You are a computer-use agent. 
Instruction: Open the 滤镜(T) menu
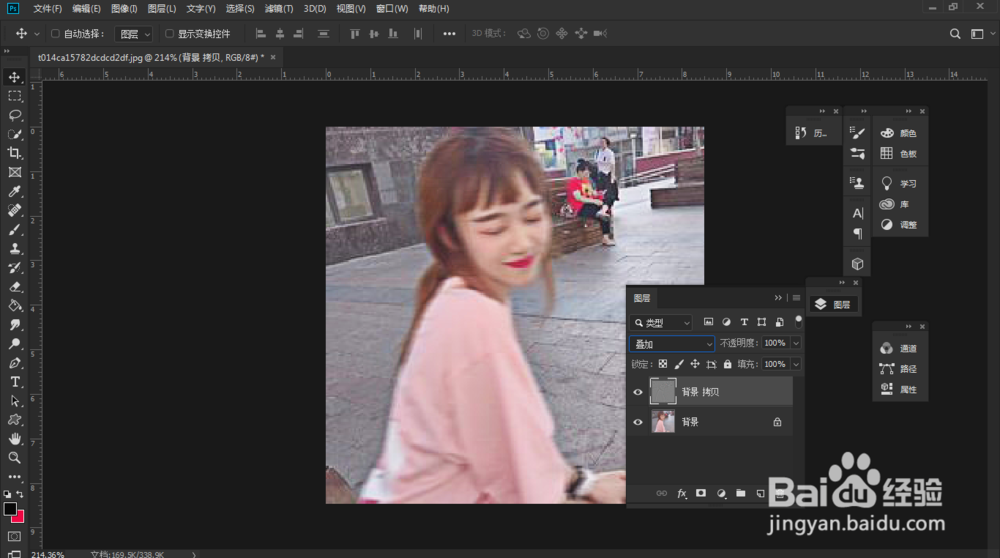[x=279, y=9]
